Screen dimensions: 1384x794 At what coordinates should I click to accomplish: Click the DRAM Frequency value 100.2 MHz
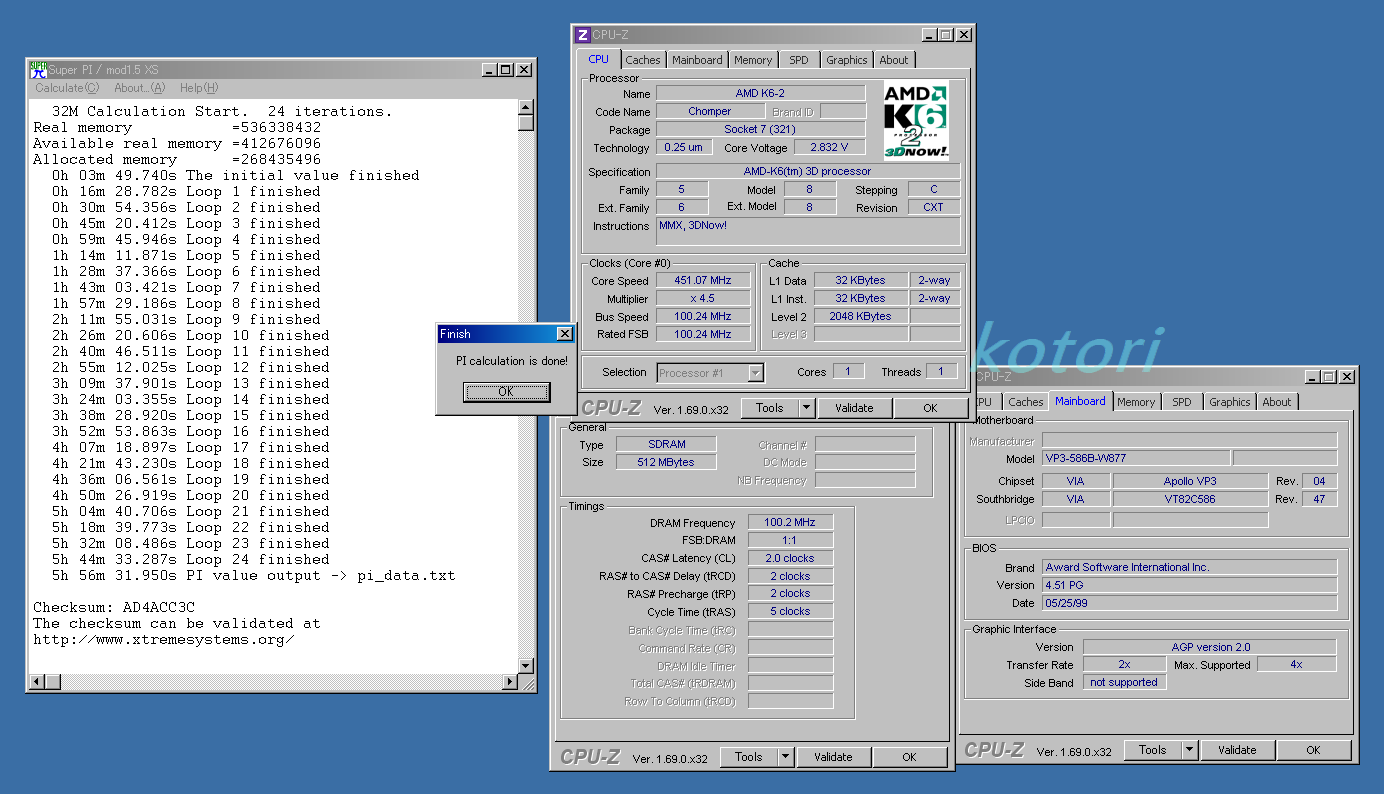coord(790,522)
